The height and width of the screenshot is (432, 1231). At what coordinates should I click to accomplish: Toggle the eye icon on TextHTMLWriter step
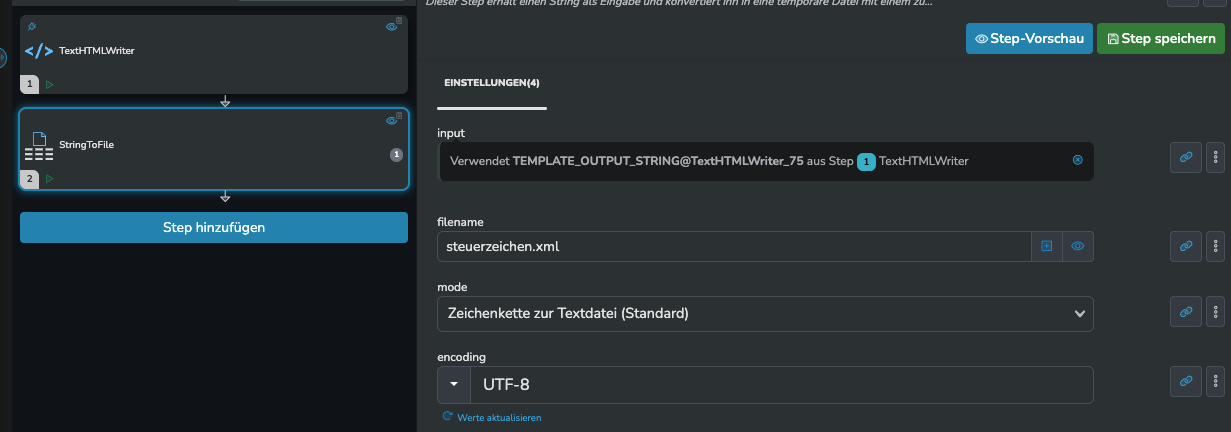391,27
